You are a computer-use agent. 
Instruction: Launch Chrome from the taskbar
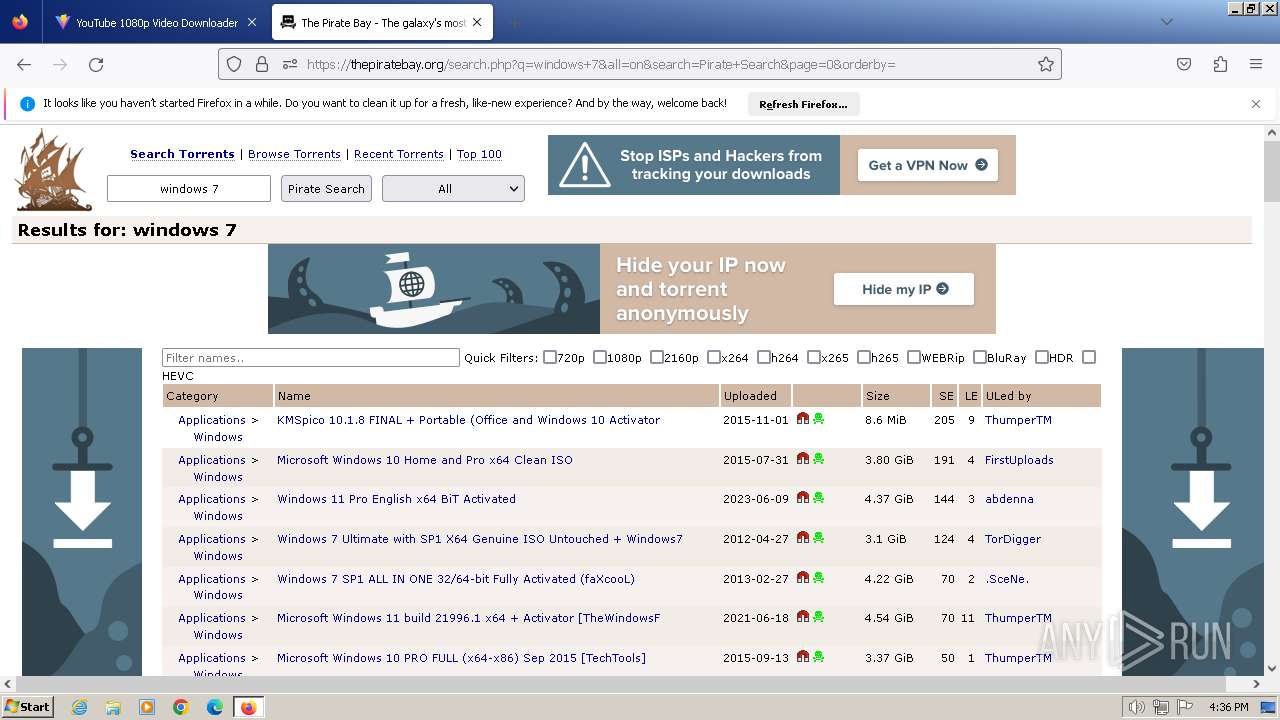tap(181, 707)
